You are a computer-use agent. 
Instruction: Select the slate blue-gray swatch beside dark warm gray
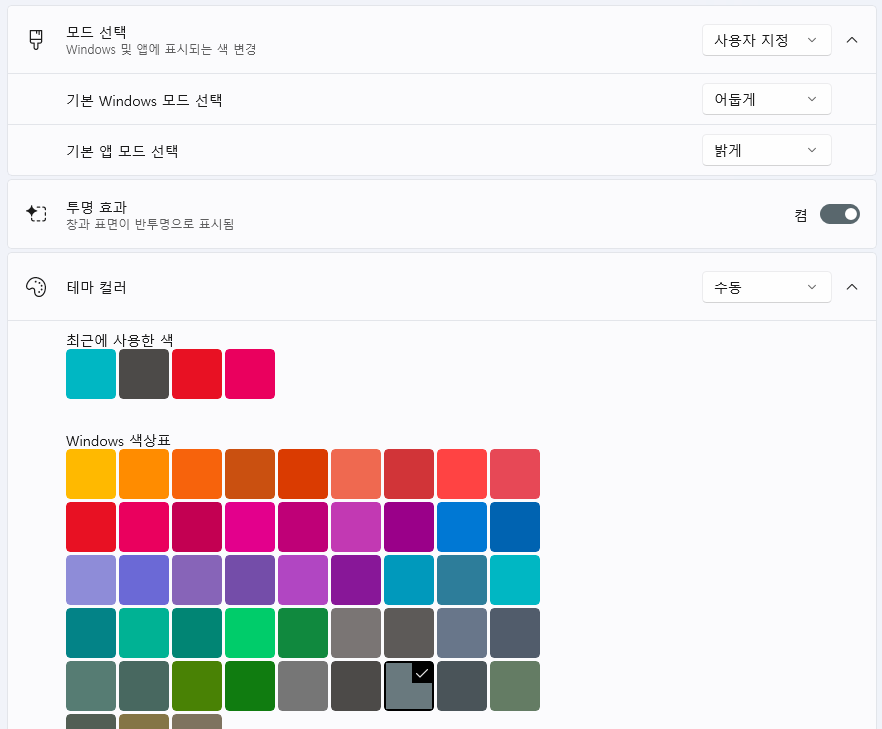[x=462, y=633]
